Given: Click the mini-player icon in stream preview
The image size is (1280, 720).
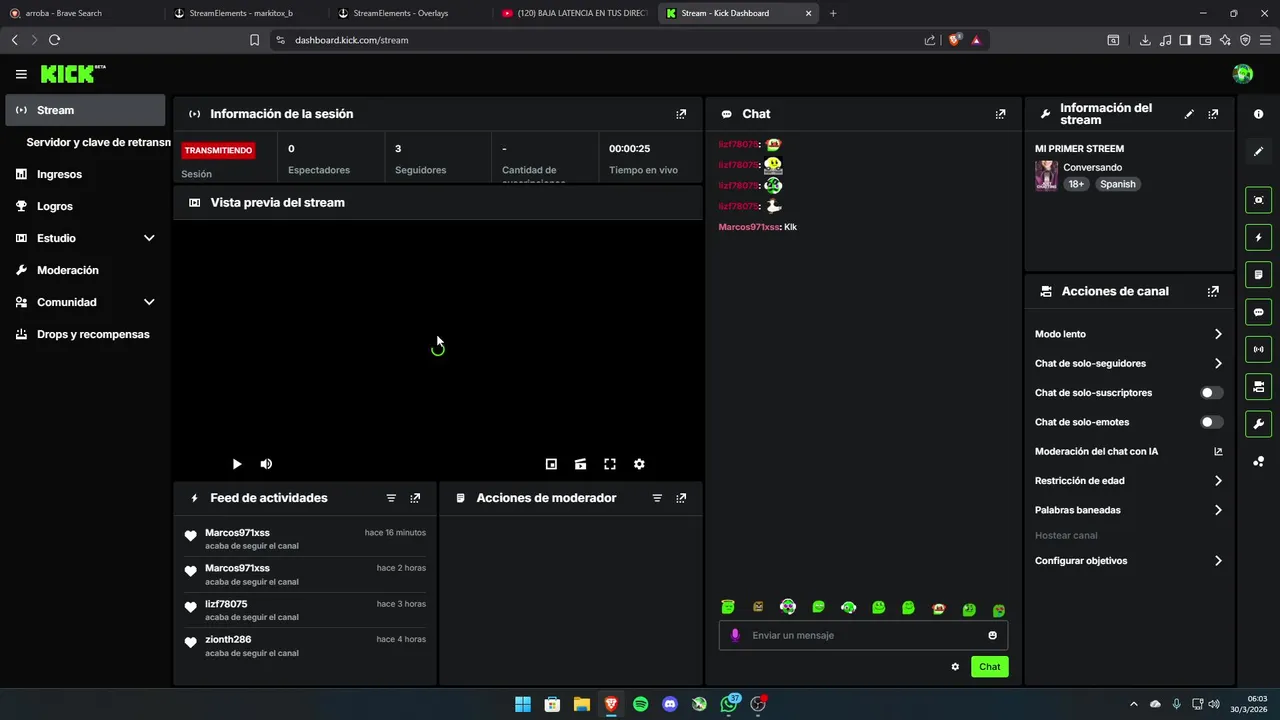Looking at the screenshot, I should [551, 464].
